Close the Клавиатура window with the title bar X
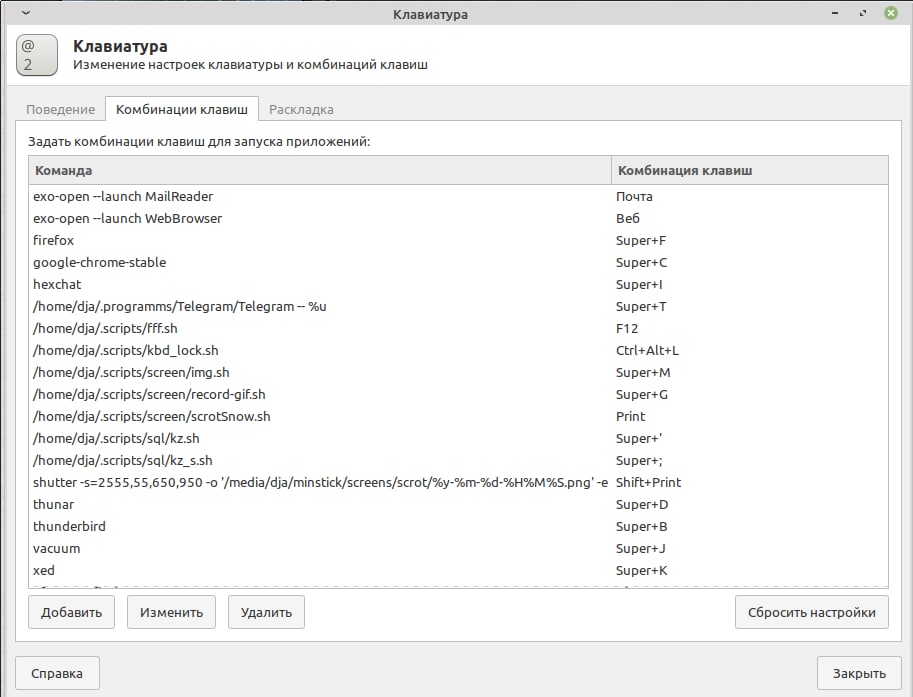 click(x=890, y=14)
